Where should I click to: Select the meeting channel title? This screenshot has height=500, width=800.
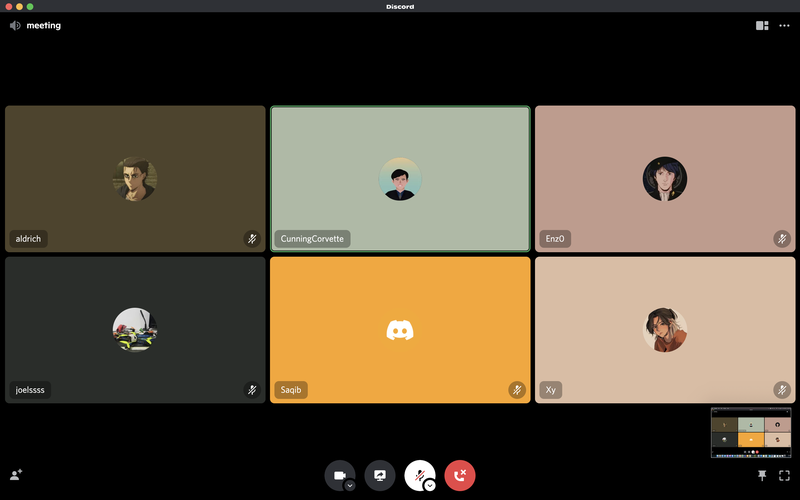coord(44,25)
